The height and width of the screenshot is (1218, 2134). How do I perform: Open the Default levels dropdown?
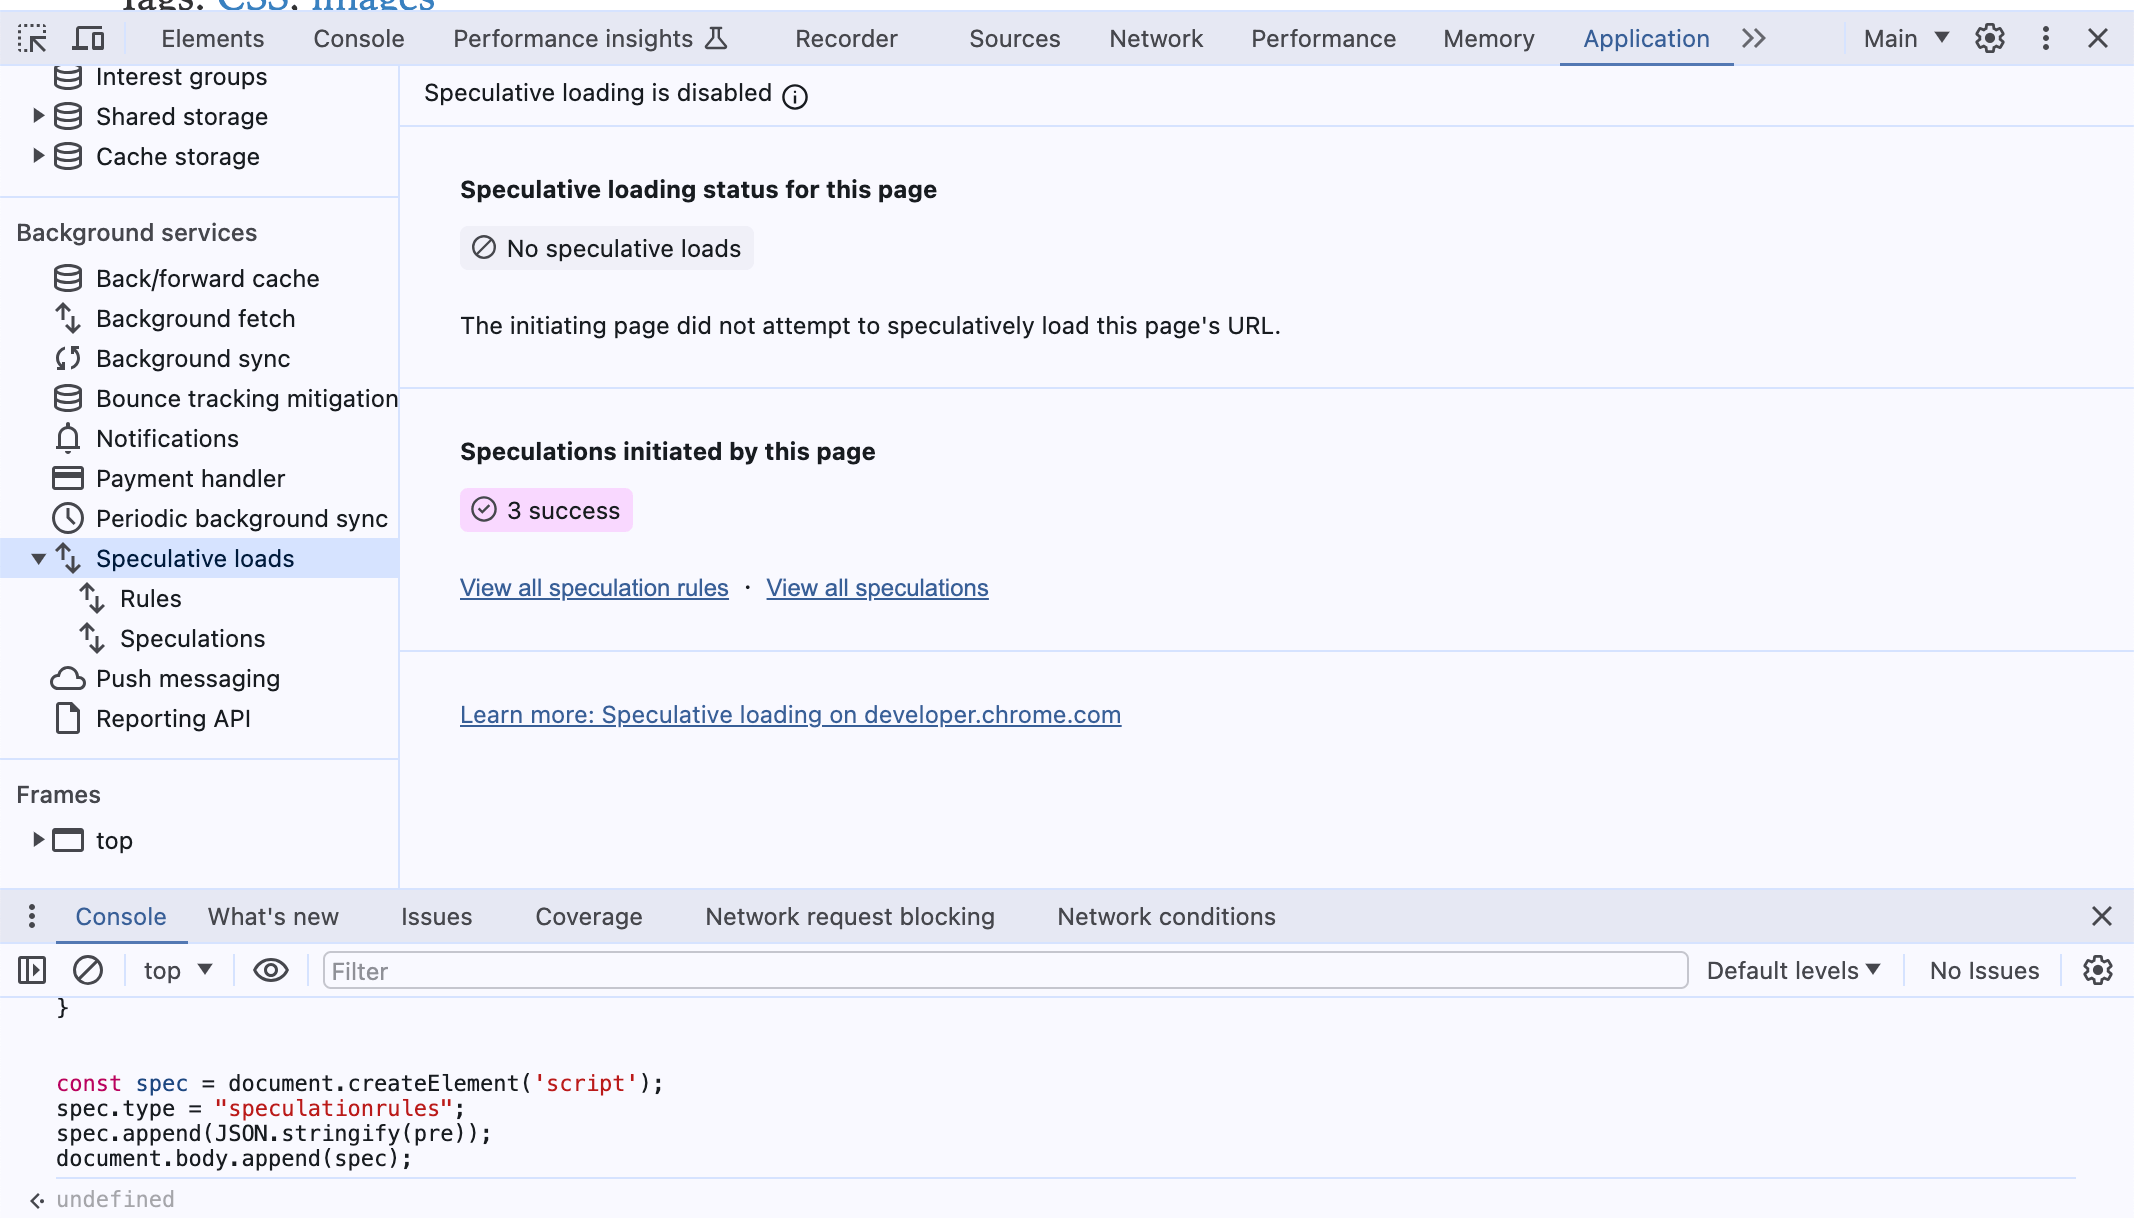tap(1793, 970)
